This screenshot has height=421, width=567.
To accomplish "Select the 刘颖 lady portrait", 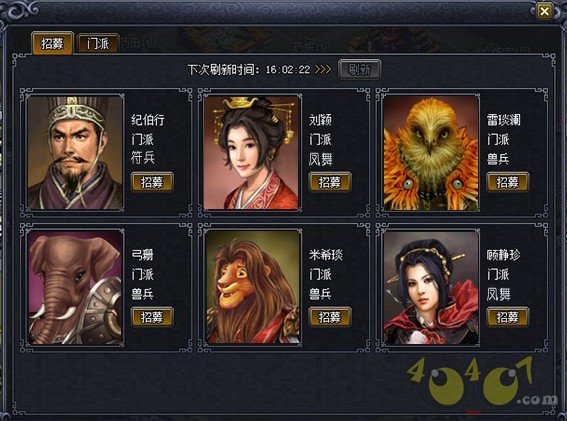I will (x=252, y=153).
